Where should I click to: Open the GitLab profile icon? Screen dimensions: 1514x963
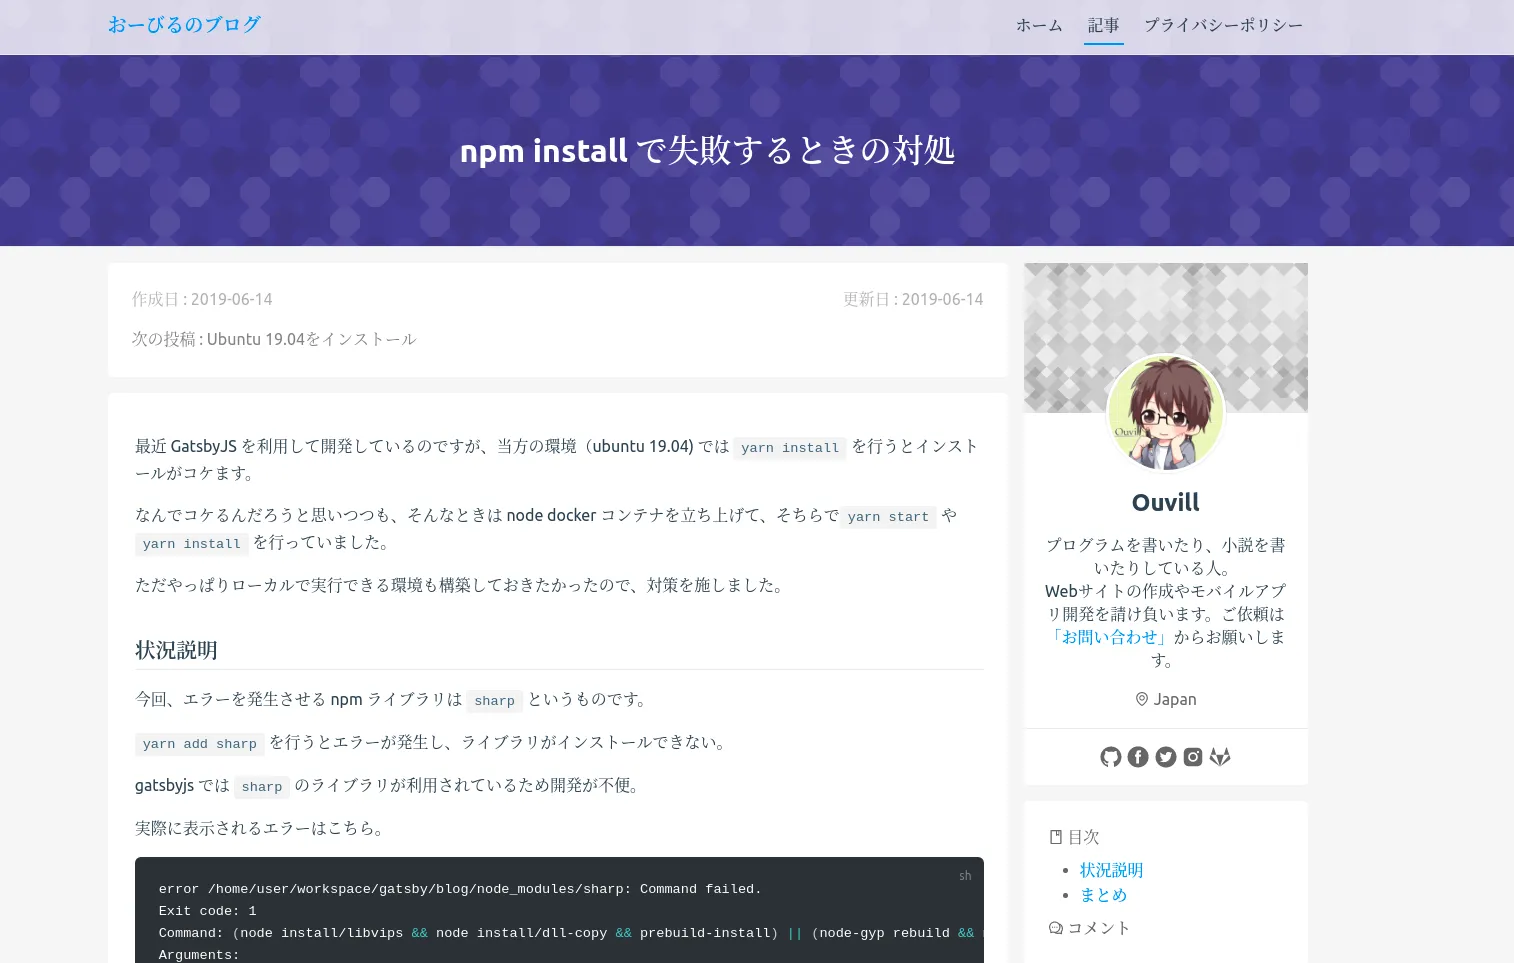click(1220, 757)
